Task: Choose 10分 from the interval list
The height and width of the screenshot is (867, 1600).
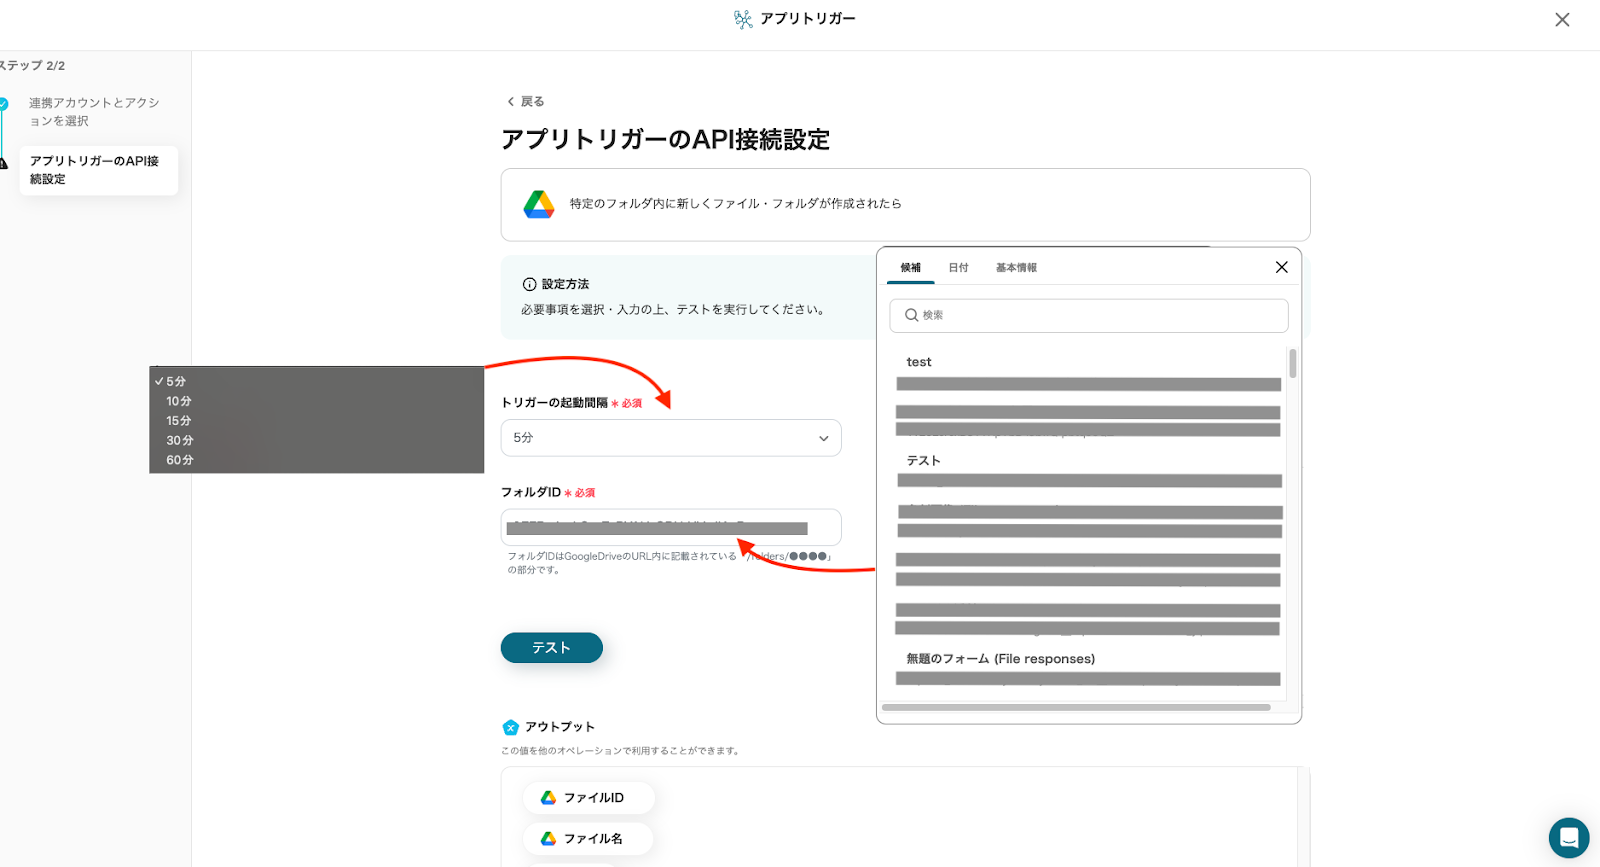Action: point(179,401)
